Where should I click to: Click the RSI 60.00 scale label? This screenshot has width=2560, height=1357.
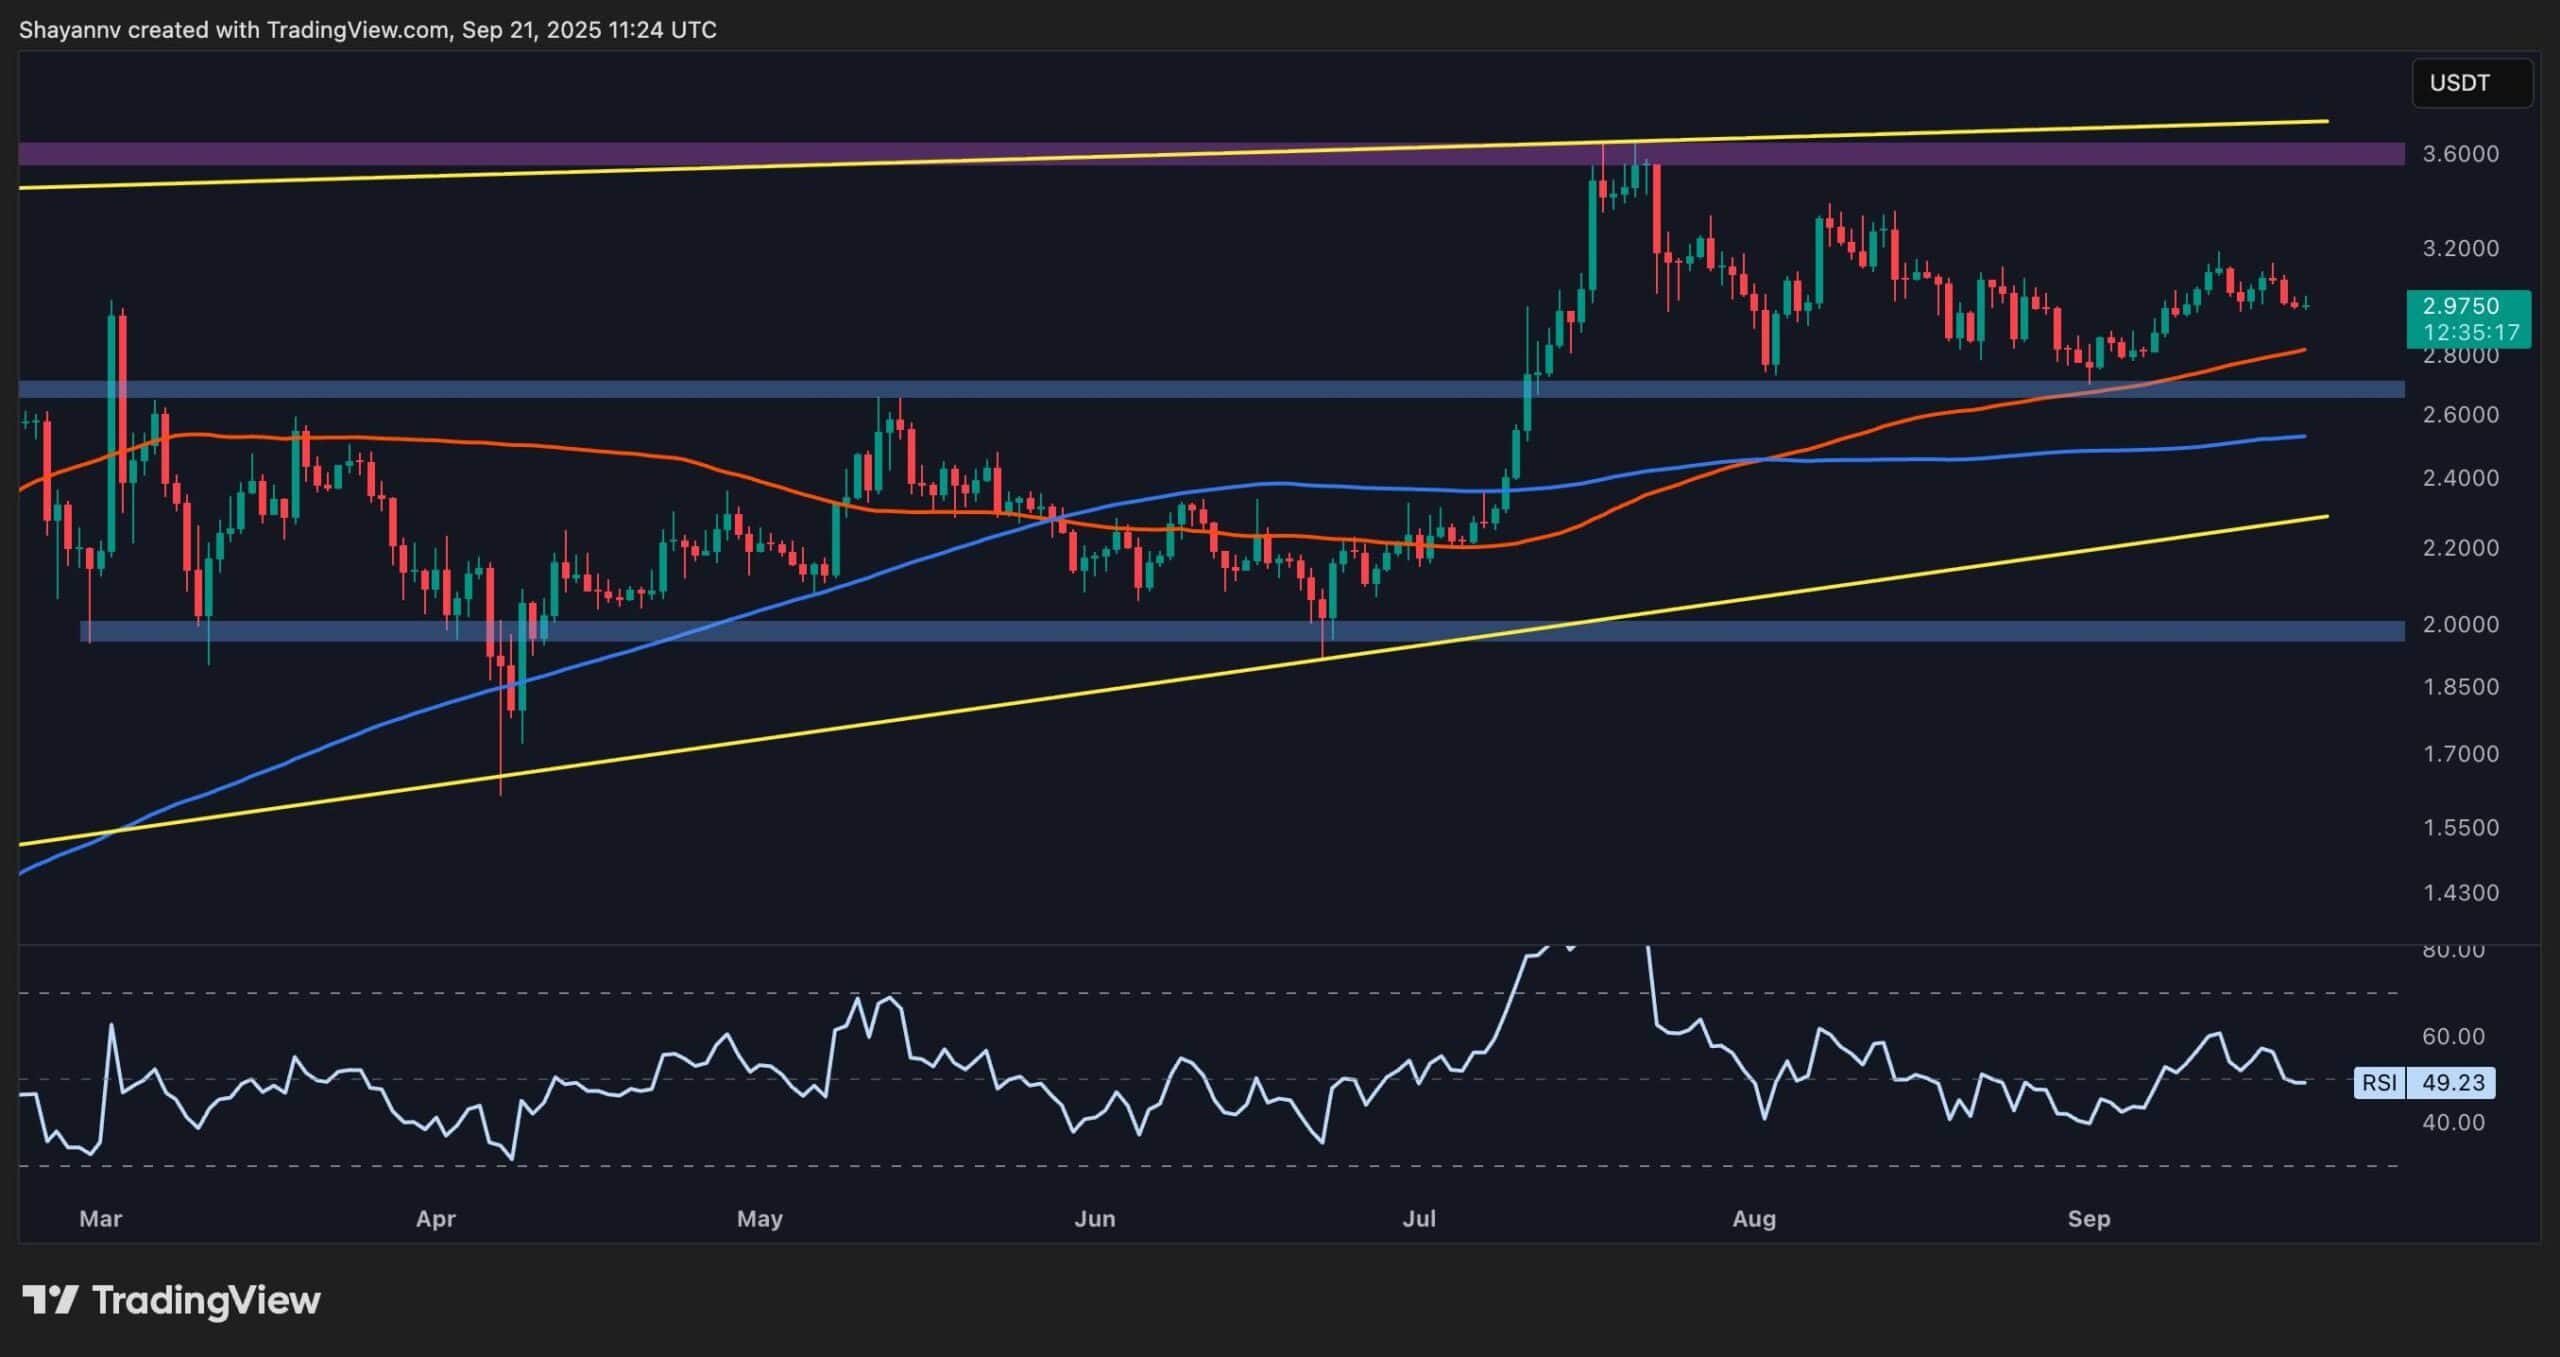[x=2452, y=1036]
